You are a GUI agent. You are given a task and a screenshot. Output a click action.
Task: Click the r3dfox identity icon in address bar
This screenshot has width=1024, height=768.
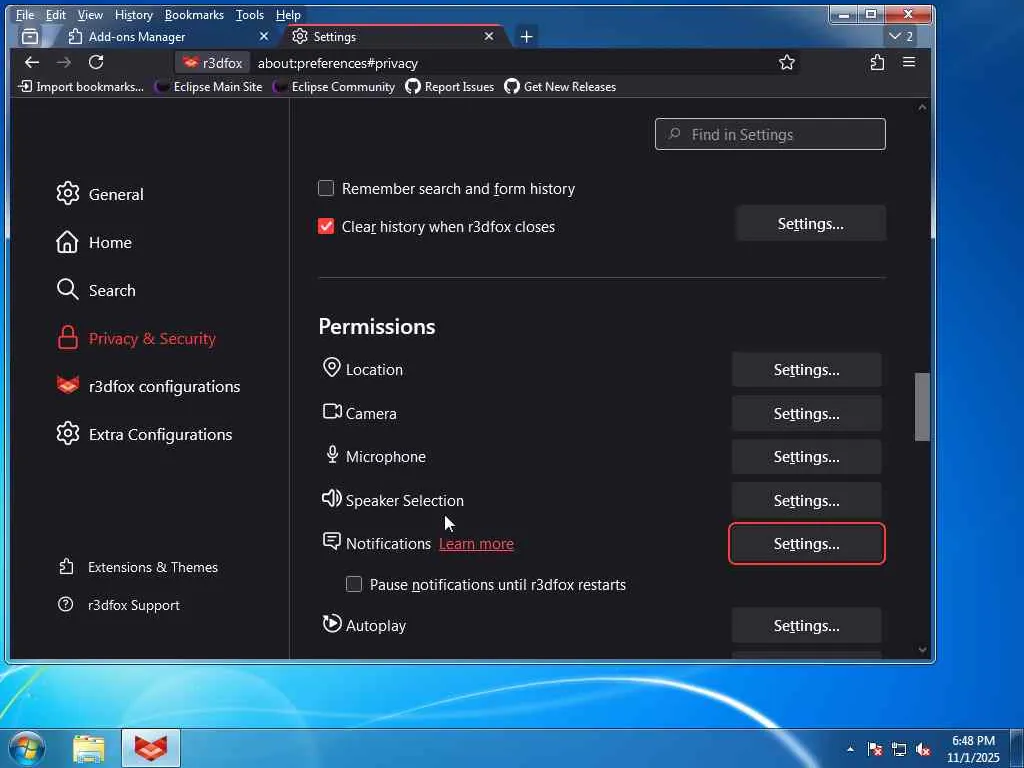pyautogui.click(x=212, y=63)
